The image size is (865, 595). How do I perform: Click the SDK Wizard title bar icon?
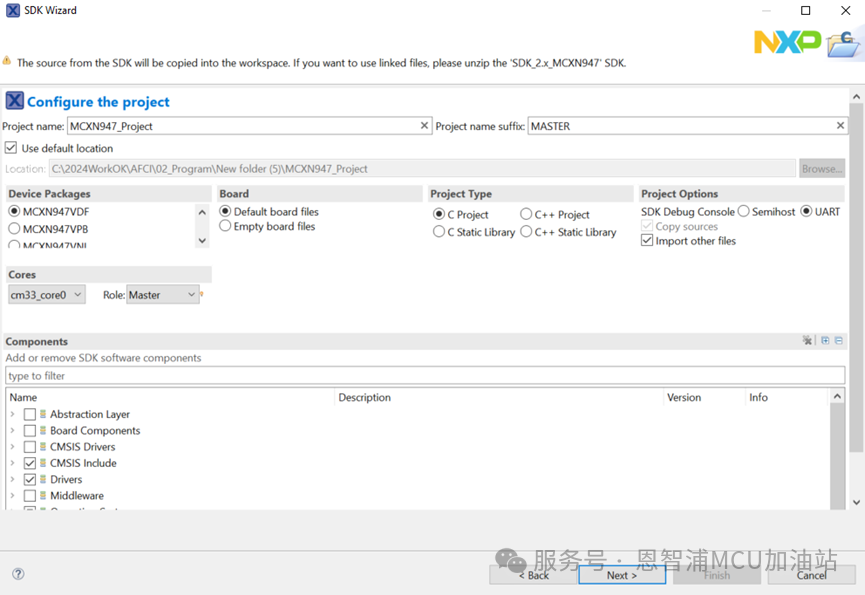coord(13,10)
